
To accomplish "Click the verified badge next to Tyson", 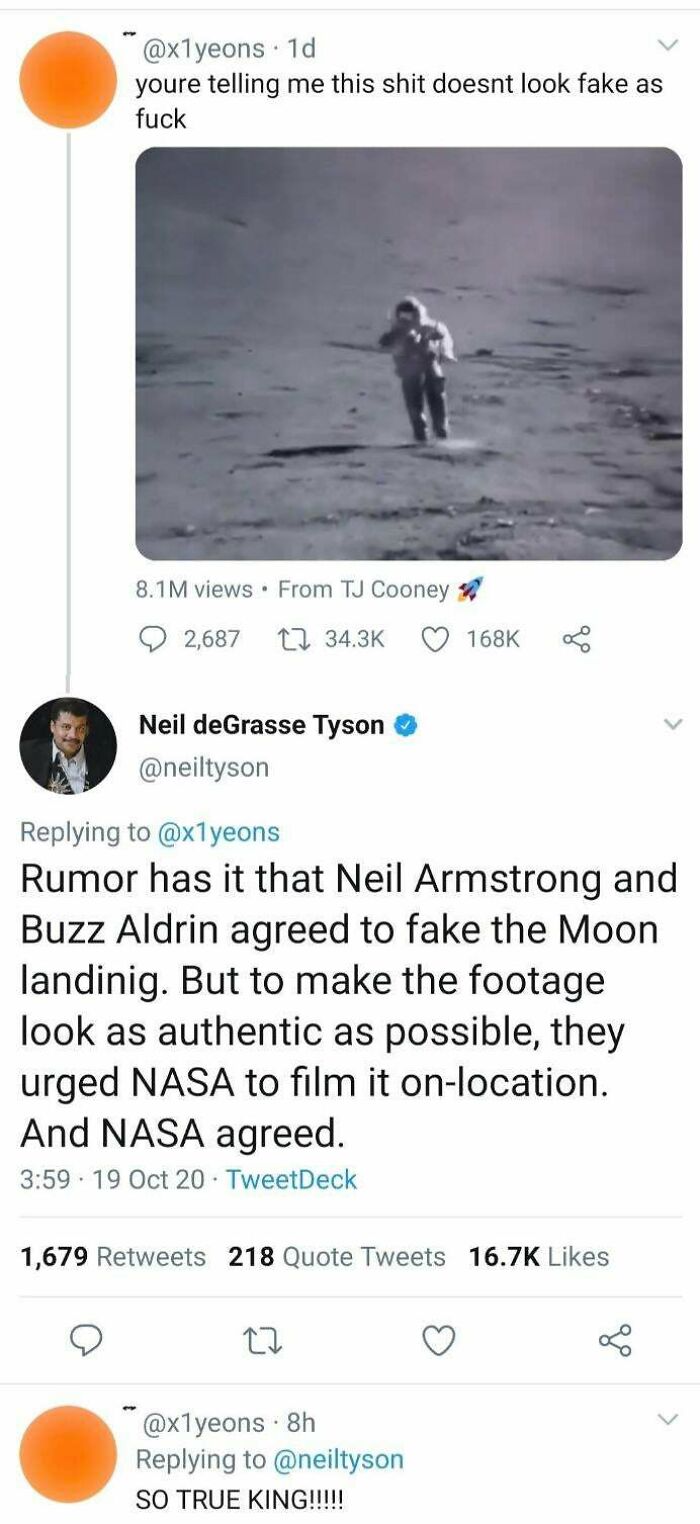I will pos(405,726).
